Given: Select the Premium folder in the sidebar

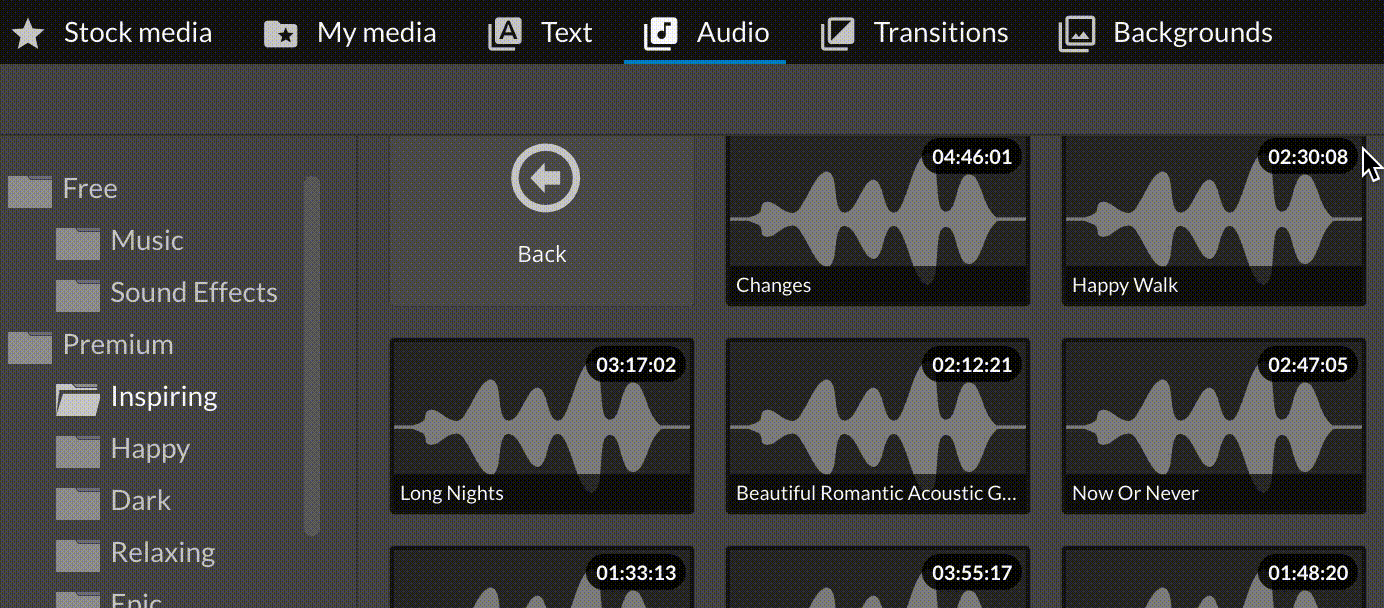Looking at the screenshot, I should 92,345.
